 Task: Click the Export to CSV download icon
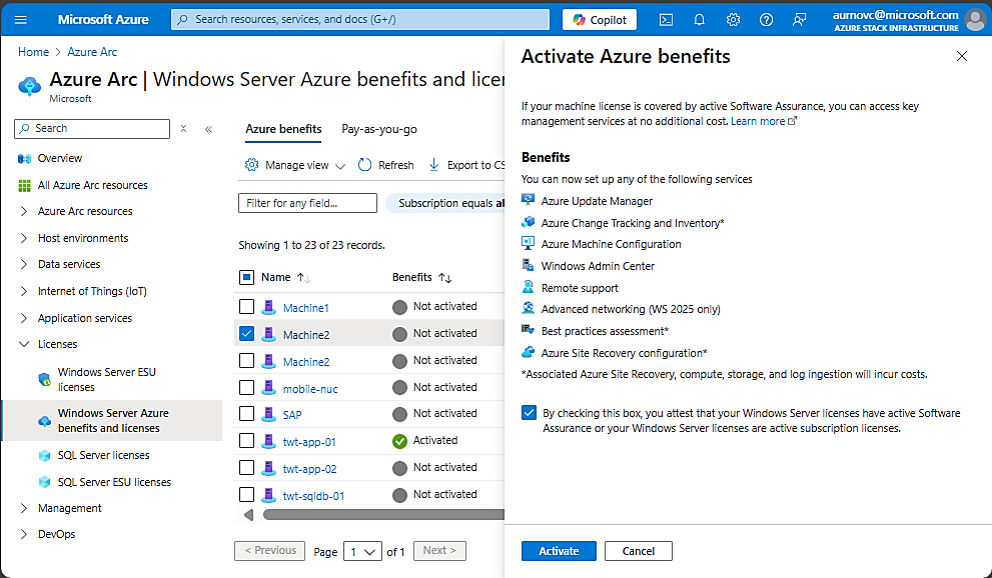(434, 165)
